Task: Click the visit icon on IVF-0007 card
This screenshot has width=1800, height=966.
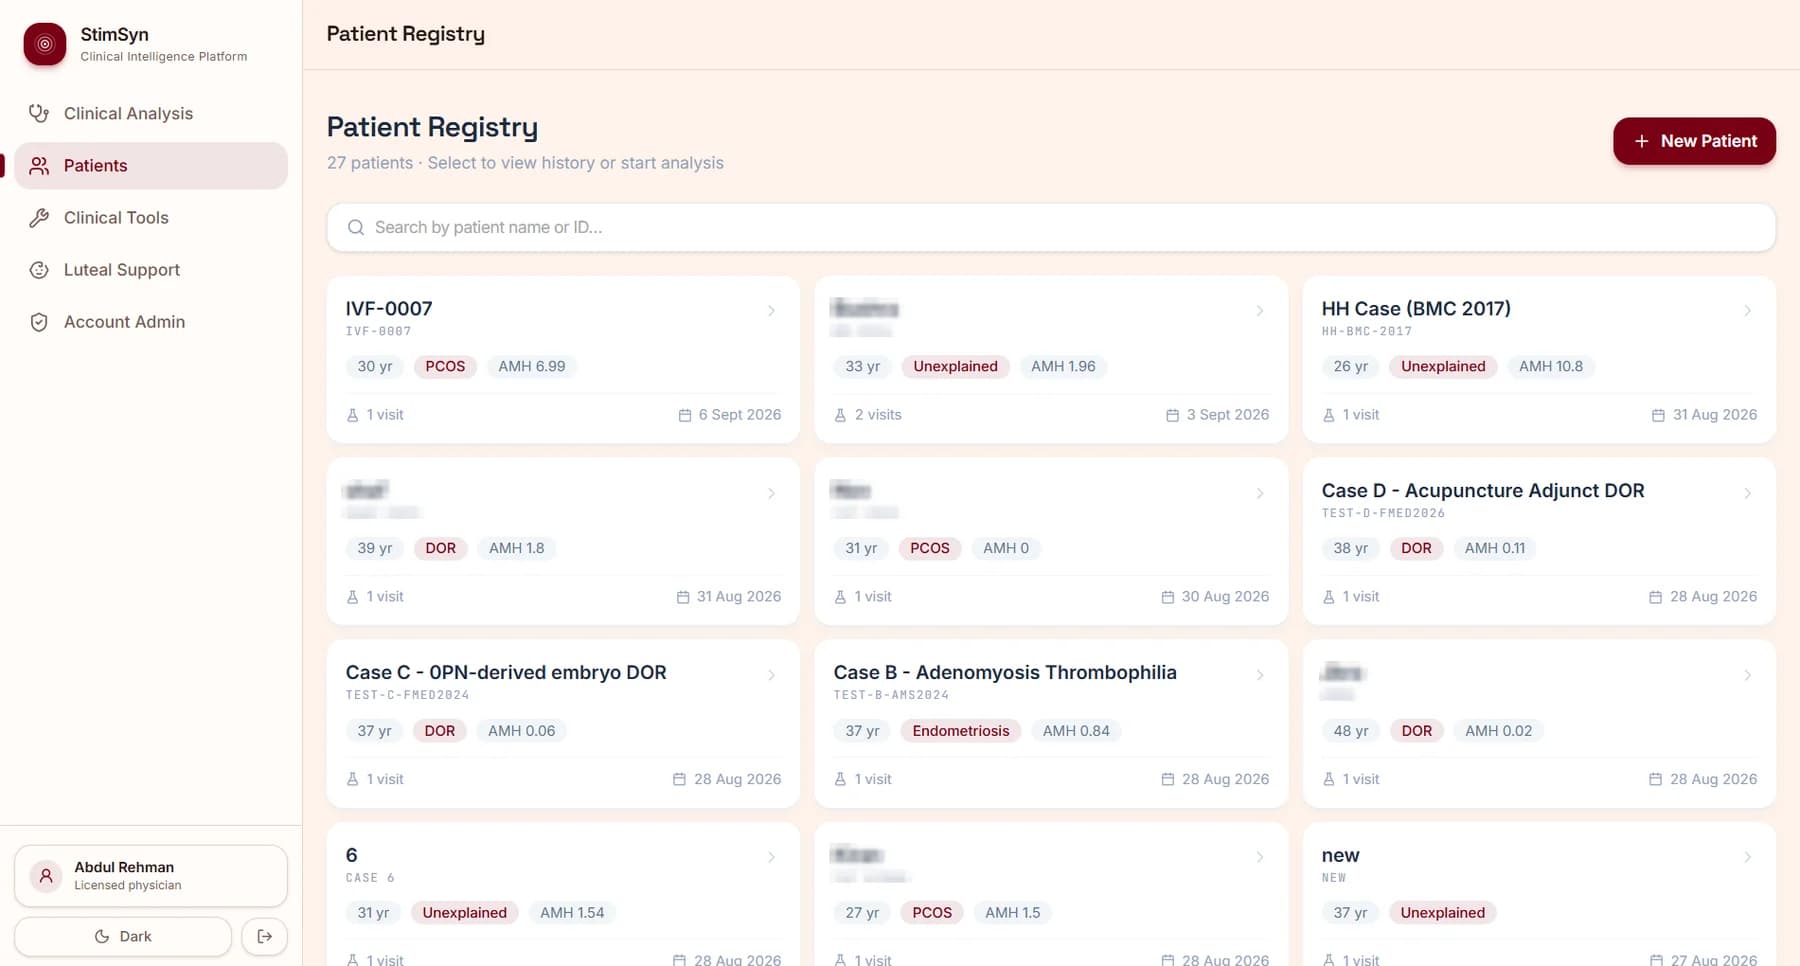Action: pos(352,415)
